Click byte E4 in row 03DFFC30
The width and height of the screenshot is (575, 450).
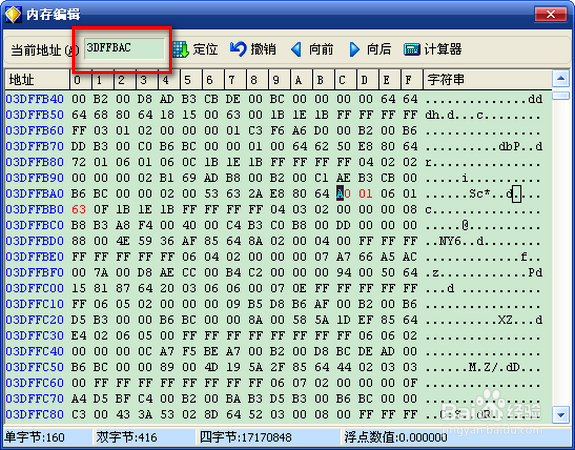(79, 336)
